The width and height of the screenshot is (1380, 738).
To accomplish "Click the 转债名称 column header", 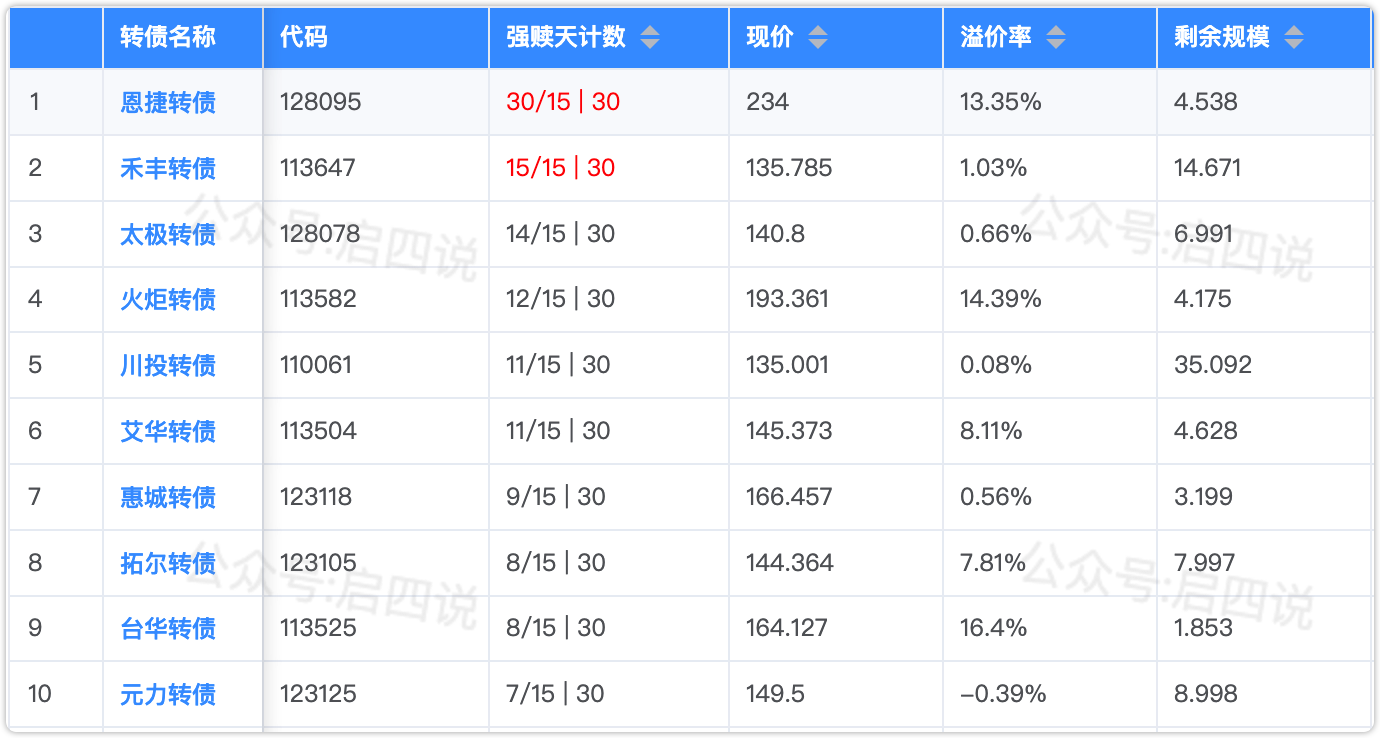I will click(168, 38).
